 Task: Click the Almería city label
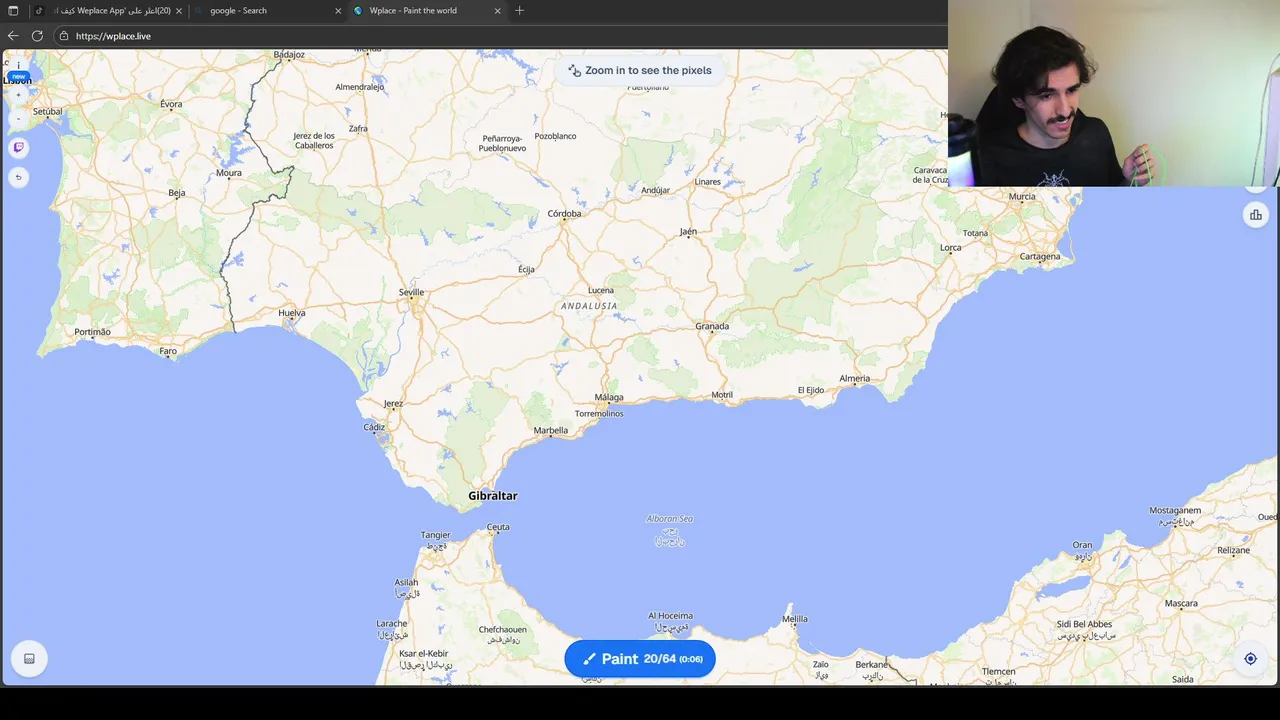point(854,378)
